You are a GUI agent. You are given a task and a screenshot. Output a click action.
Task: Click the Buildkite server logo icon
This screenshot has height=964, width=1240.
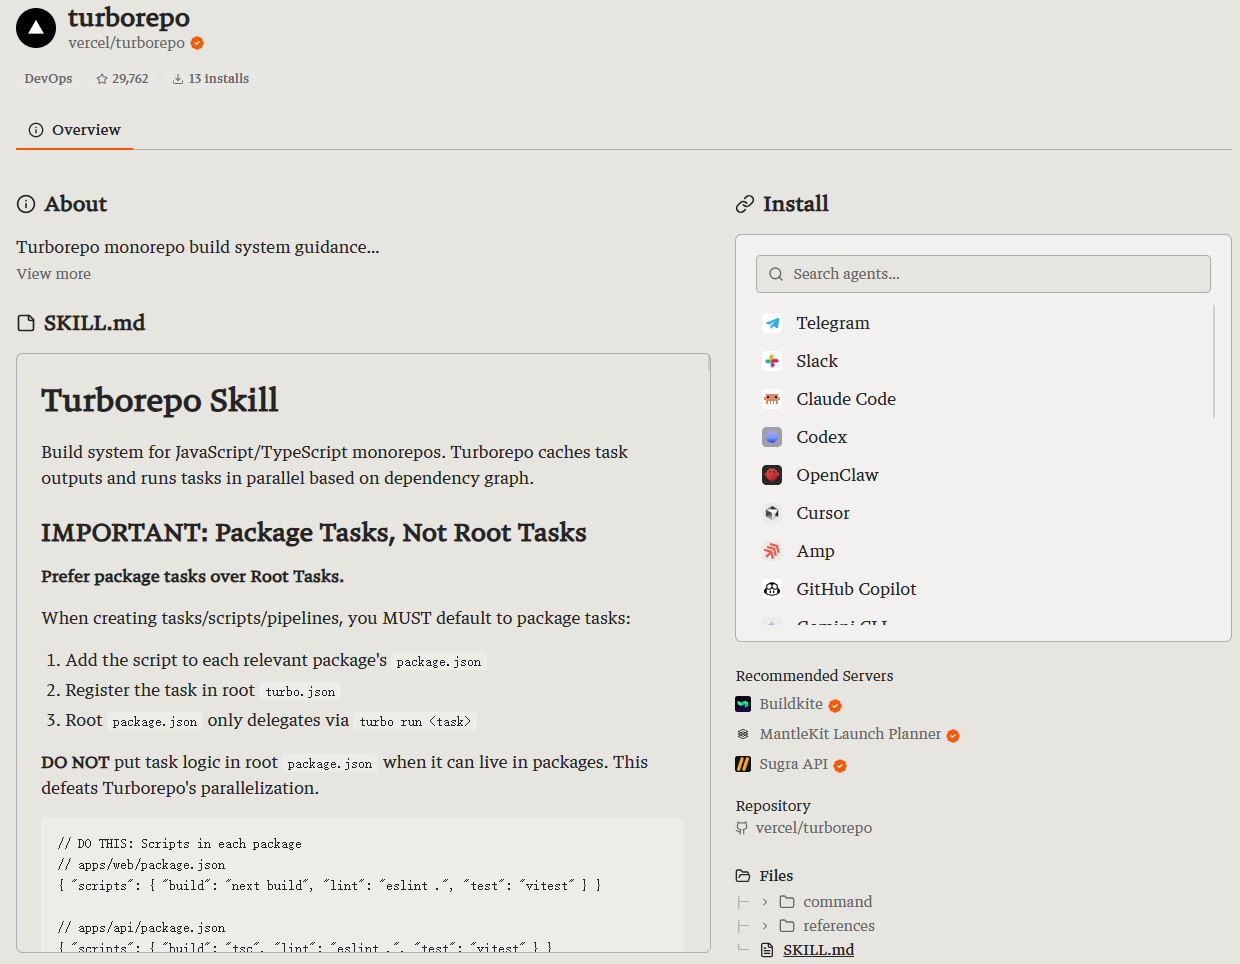pyautogui.click(x=743, y=704)
